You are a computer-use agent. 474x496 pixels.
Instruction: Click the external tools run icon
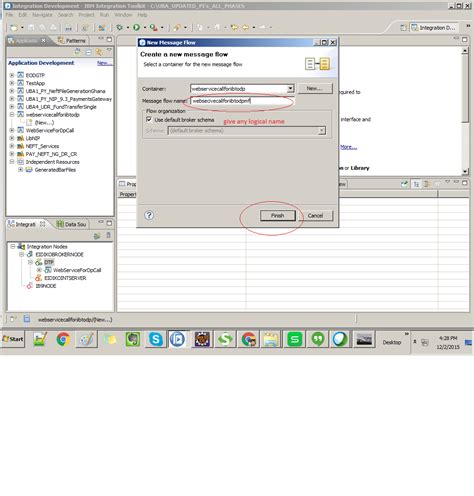[x=153, y=27]
